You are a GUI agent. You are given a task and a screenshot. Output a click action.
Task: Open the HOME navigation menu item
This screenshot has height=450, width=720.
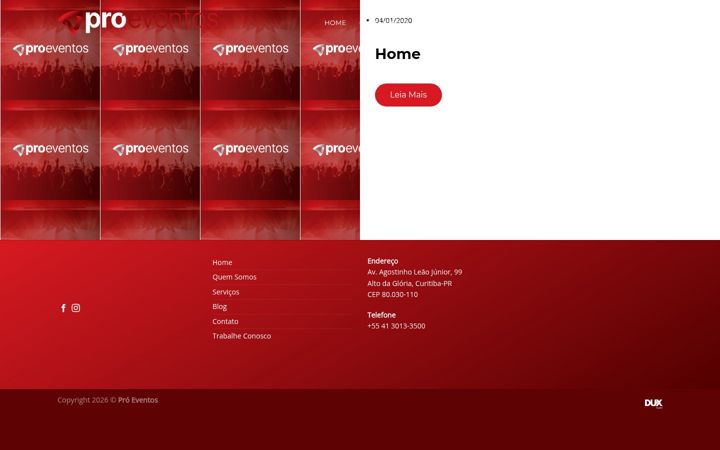335,22
